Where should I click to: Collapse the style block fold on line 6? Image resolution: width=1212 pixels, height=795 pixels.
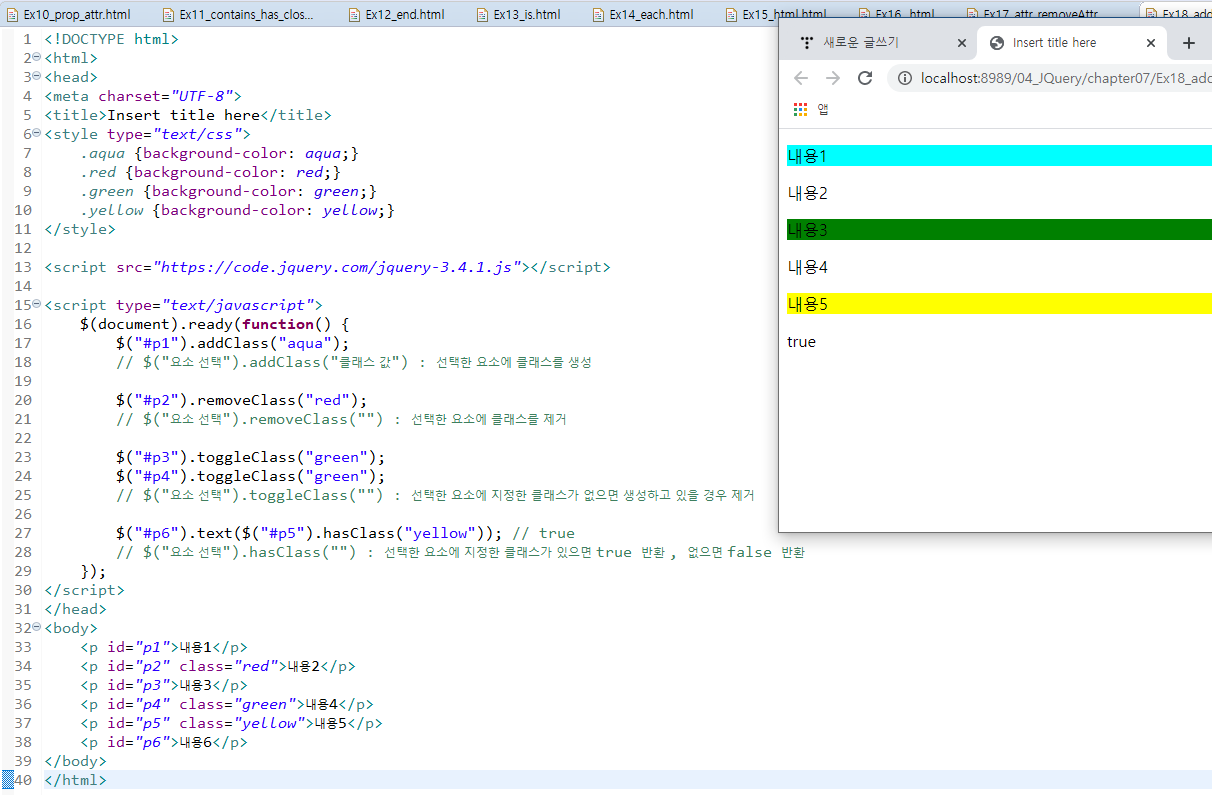(x=36, y=134)
